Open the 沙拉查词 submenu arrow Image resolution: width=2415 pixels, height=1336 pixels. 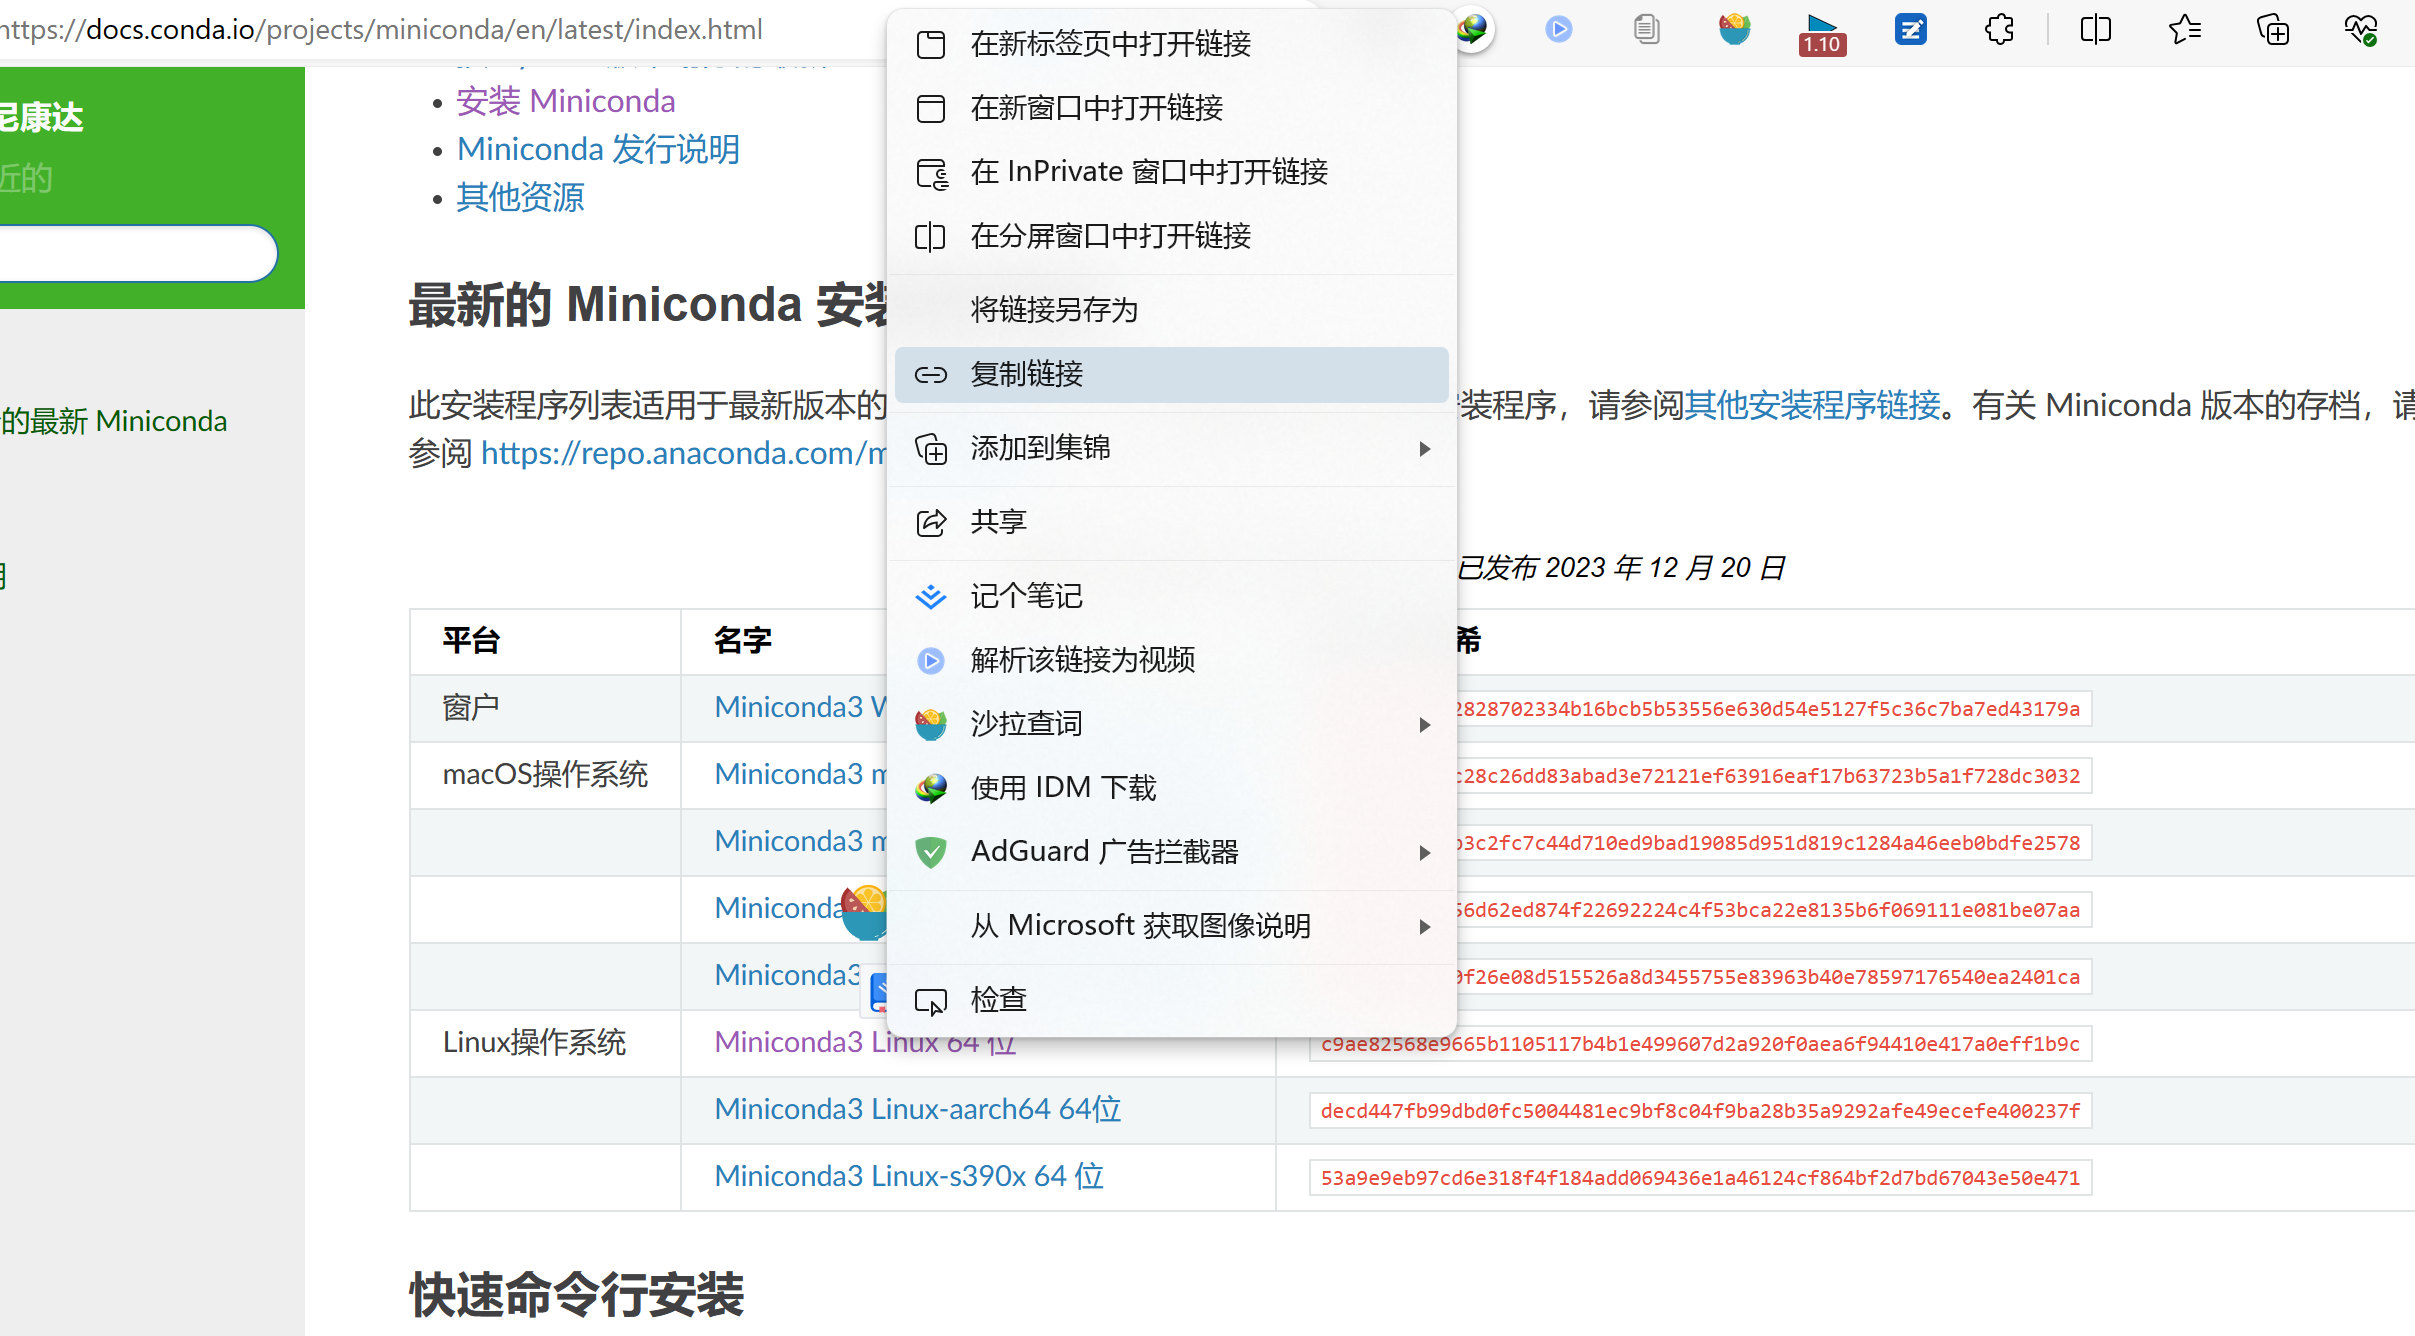pos(1424,724)
